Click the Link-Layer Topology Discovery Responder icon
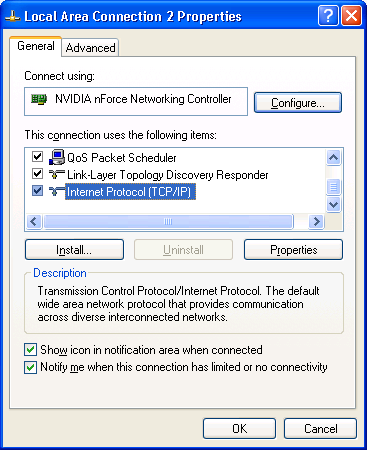The image size is (367, 450). 57,174
